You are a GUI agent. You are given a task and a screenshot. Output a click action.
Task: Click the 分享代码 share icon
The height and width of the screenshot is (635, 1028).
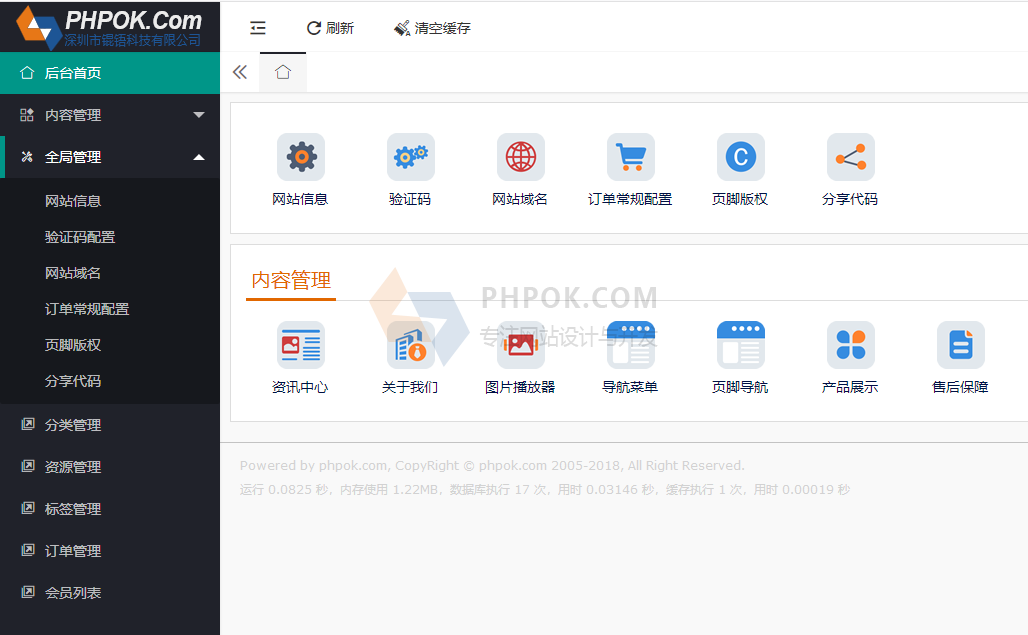point(850,157)
